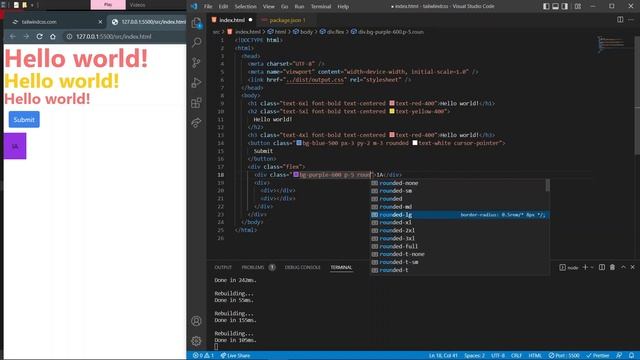Click the errors and warnings status item
This screenshot has height=360, width=640.
tap(203, 356)
